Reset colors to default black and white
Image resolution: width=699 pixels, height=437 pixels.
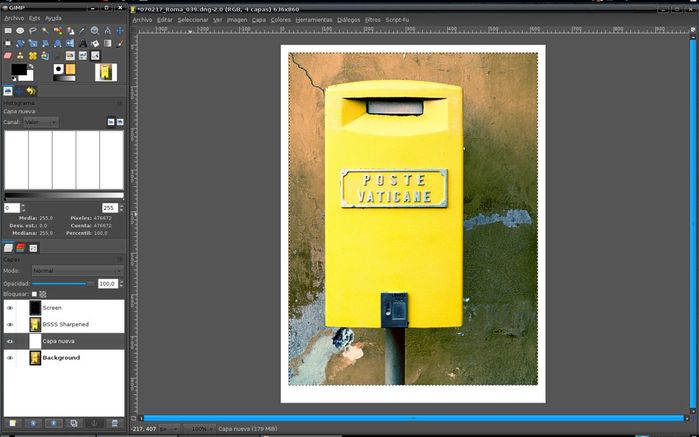(x=14, y=79)
